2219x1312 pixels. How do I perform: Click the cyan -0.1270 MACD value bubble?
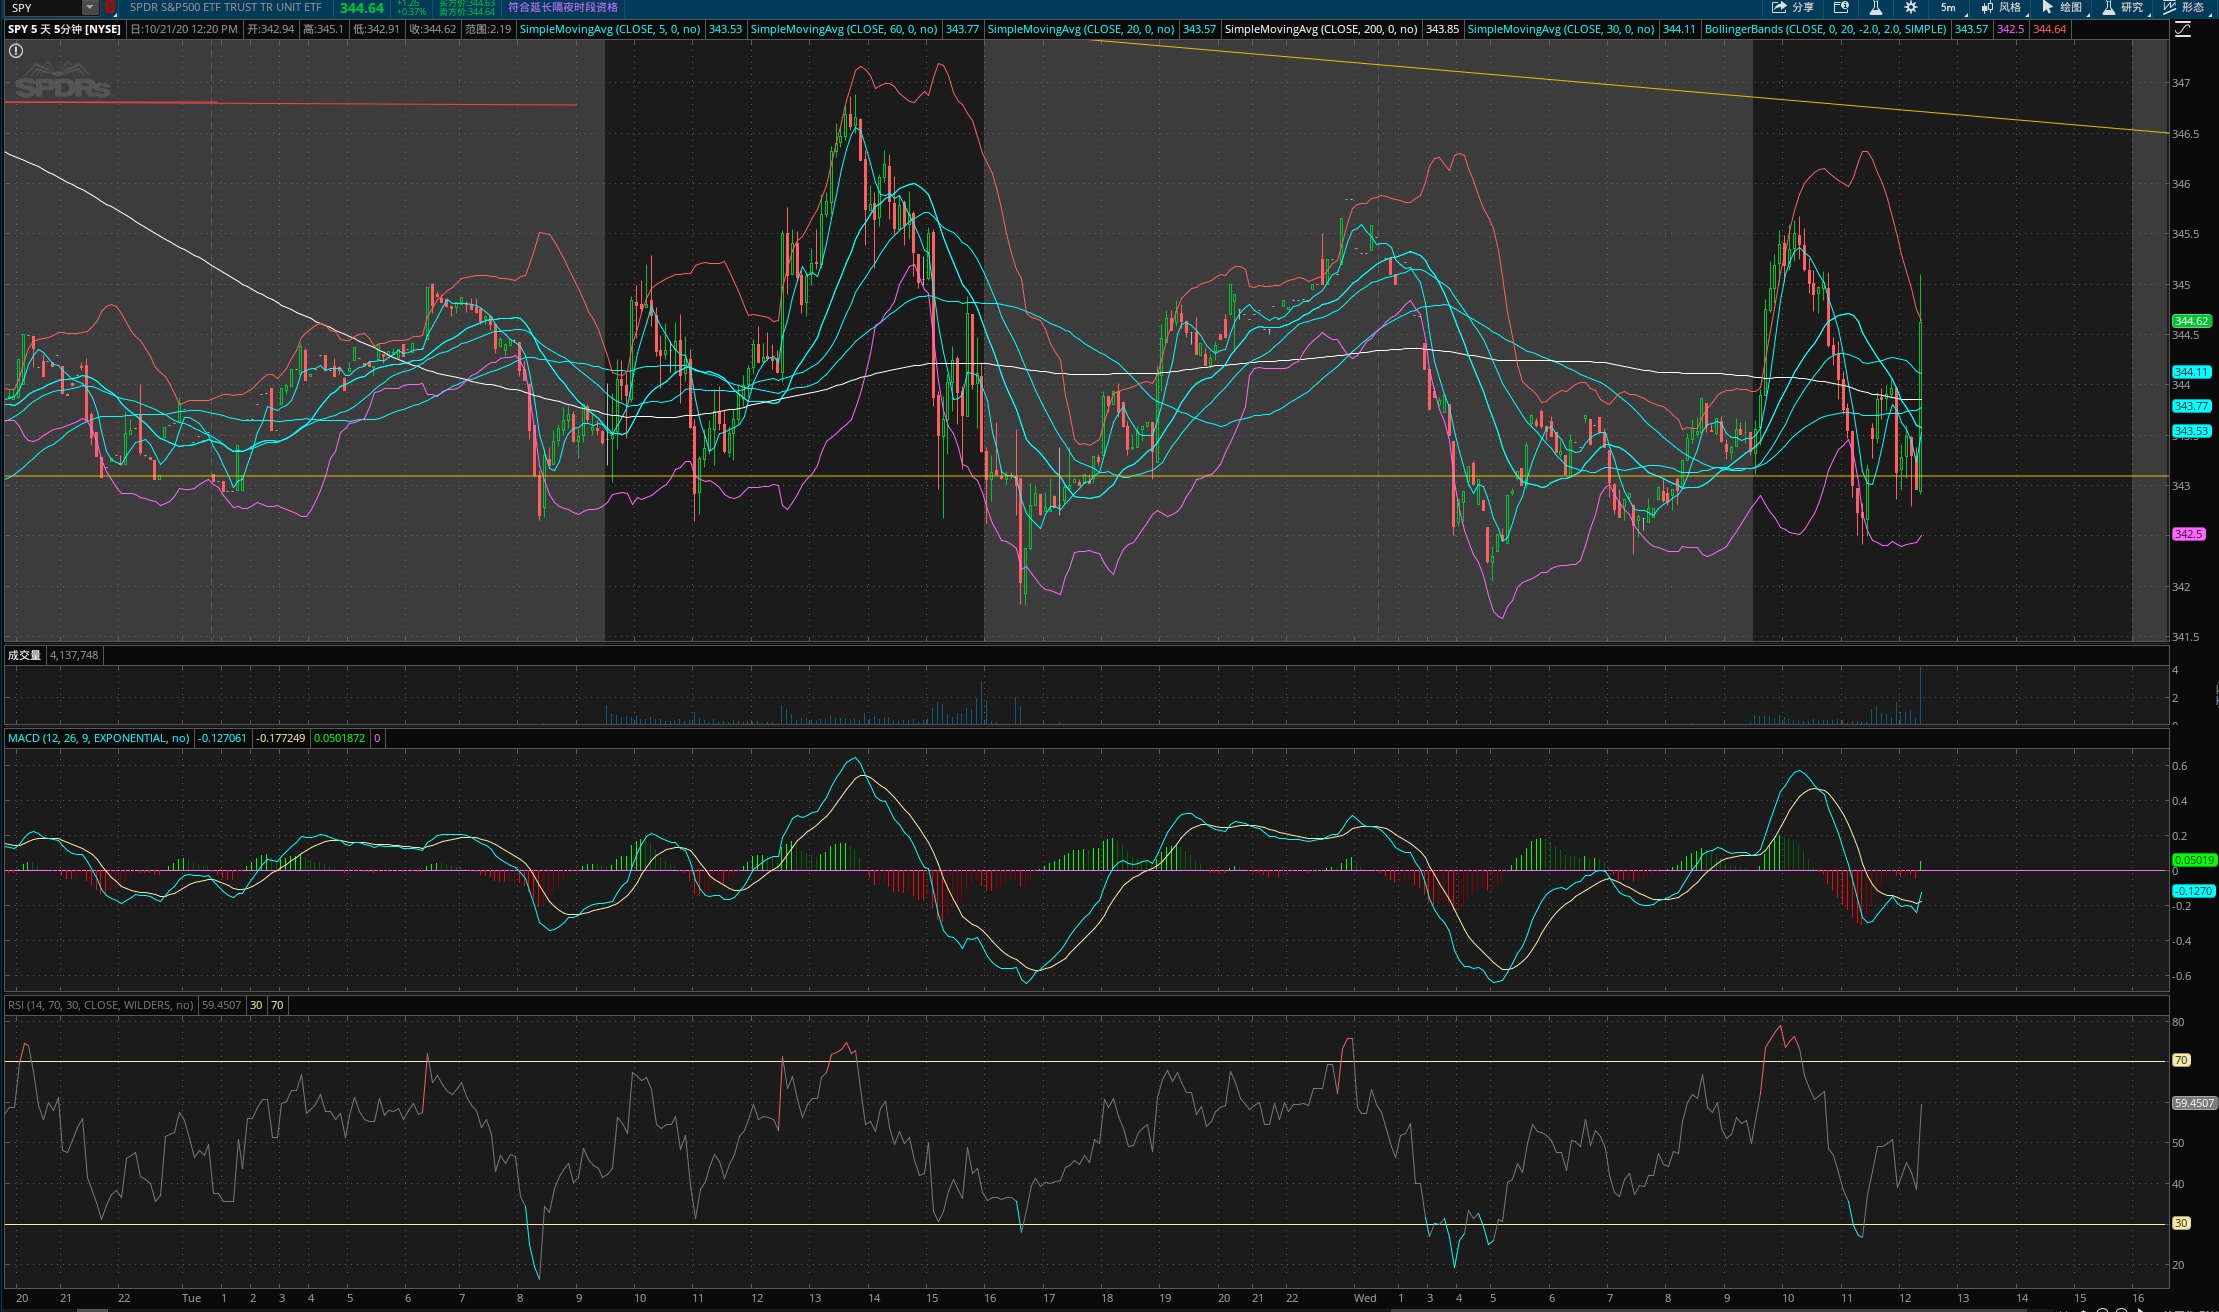[2193, 891]
